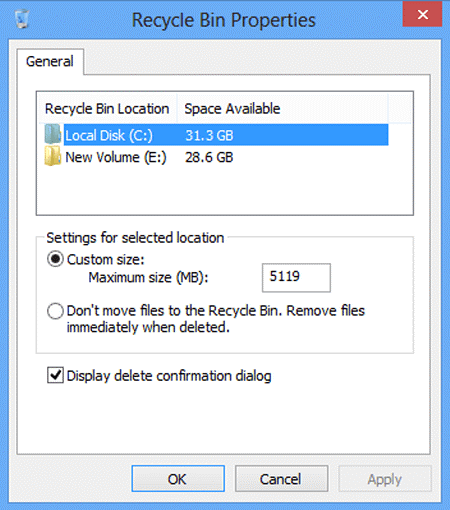The height and width of the screenshot is (510, 450).
Task: Click empty area below New Volume in list
Action: click(225, 191)
